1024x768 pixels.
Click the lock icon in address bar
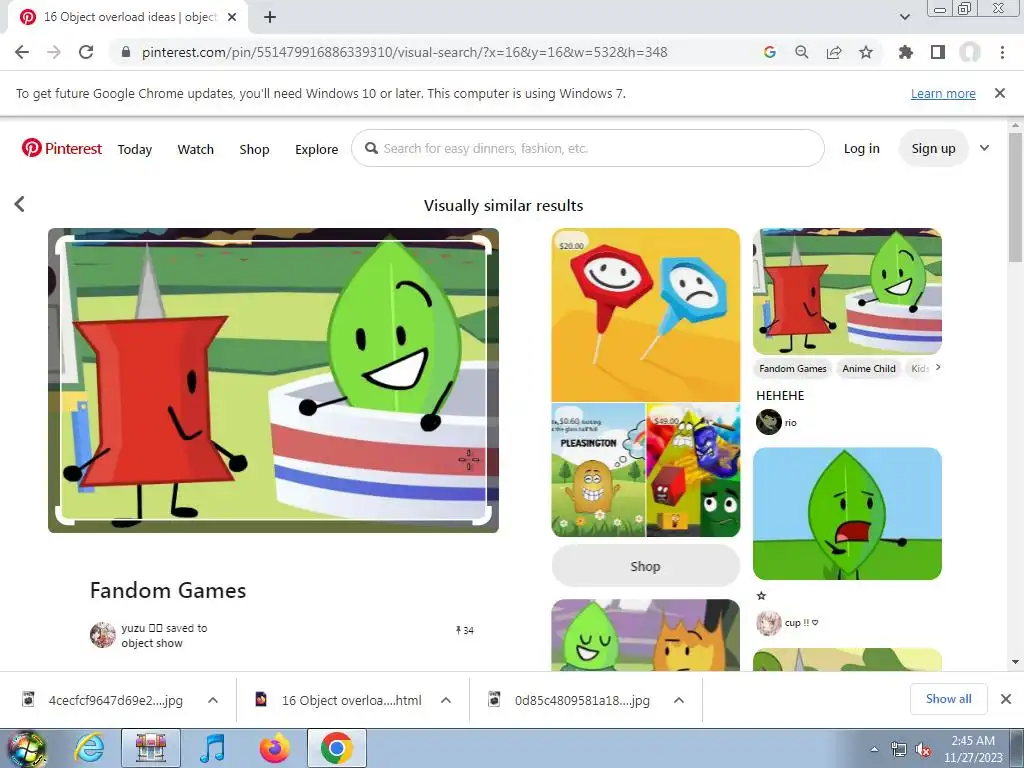pyautogui.click(x=127, y=52)
